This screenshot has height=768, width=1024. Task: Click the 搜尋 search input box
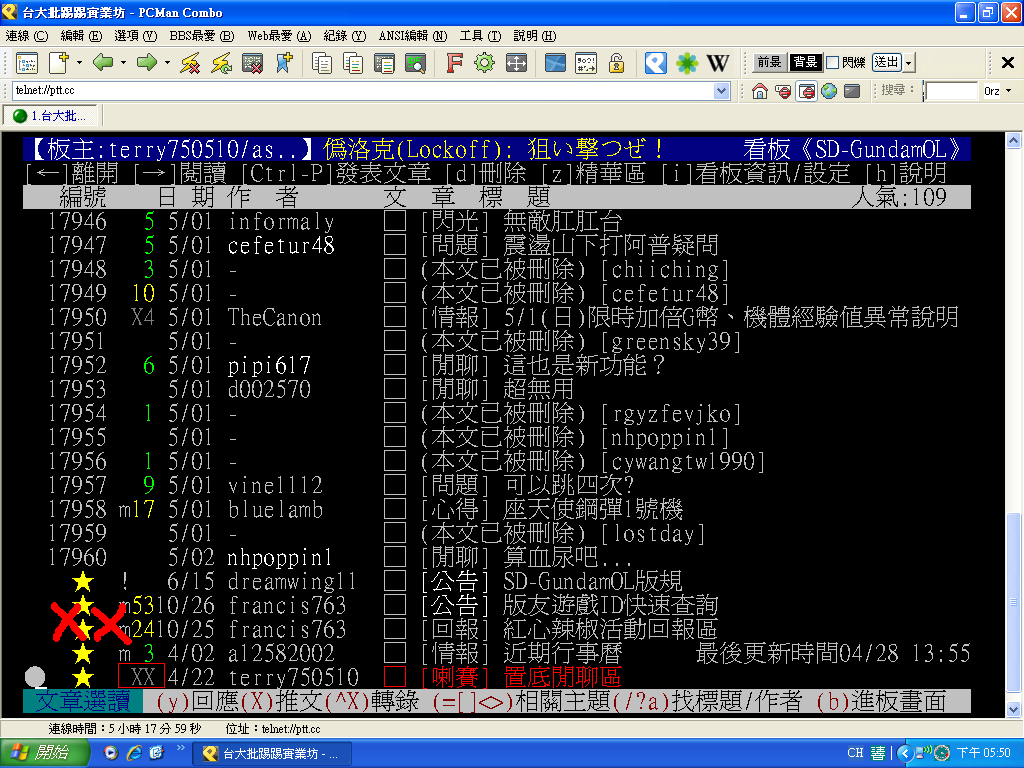952,91
